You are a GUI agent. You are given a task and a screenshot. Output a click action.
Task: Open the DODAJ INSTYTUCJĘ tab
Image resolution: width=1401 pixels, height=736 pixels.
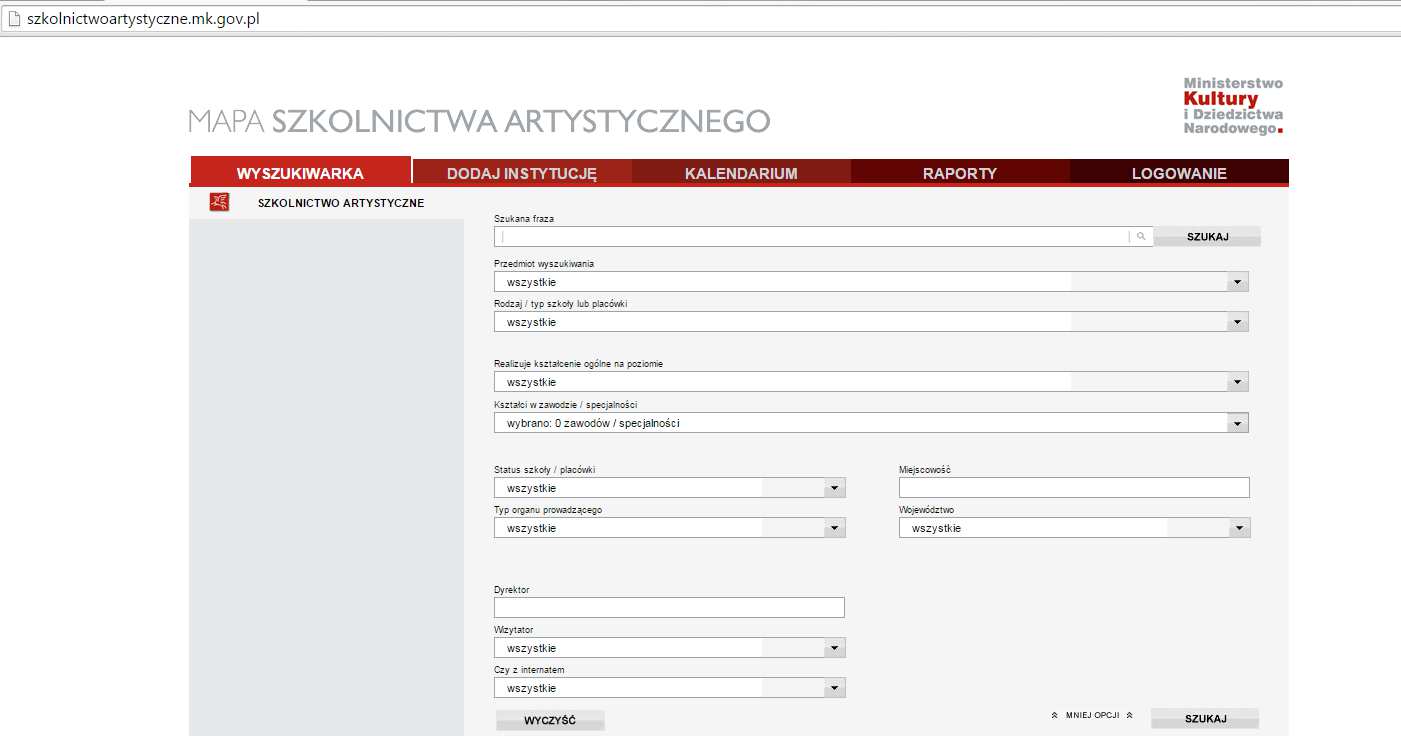tap(522, 173)
